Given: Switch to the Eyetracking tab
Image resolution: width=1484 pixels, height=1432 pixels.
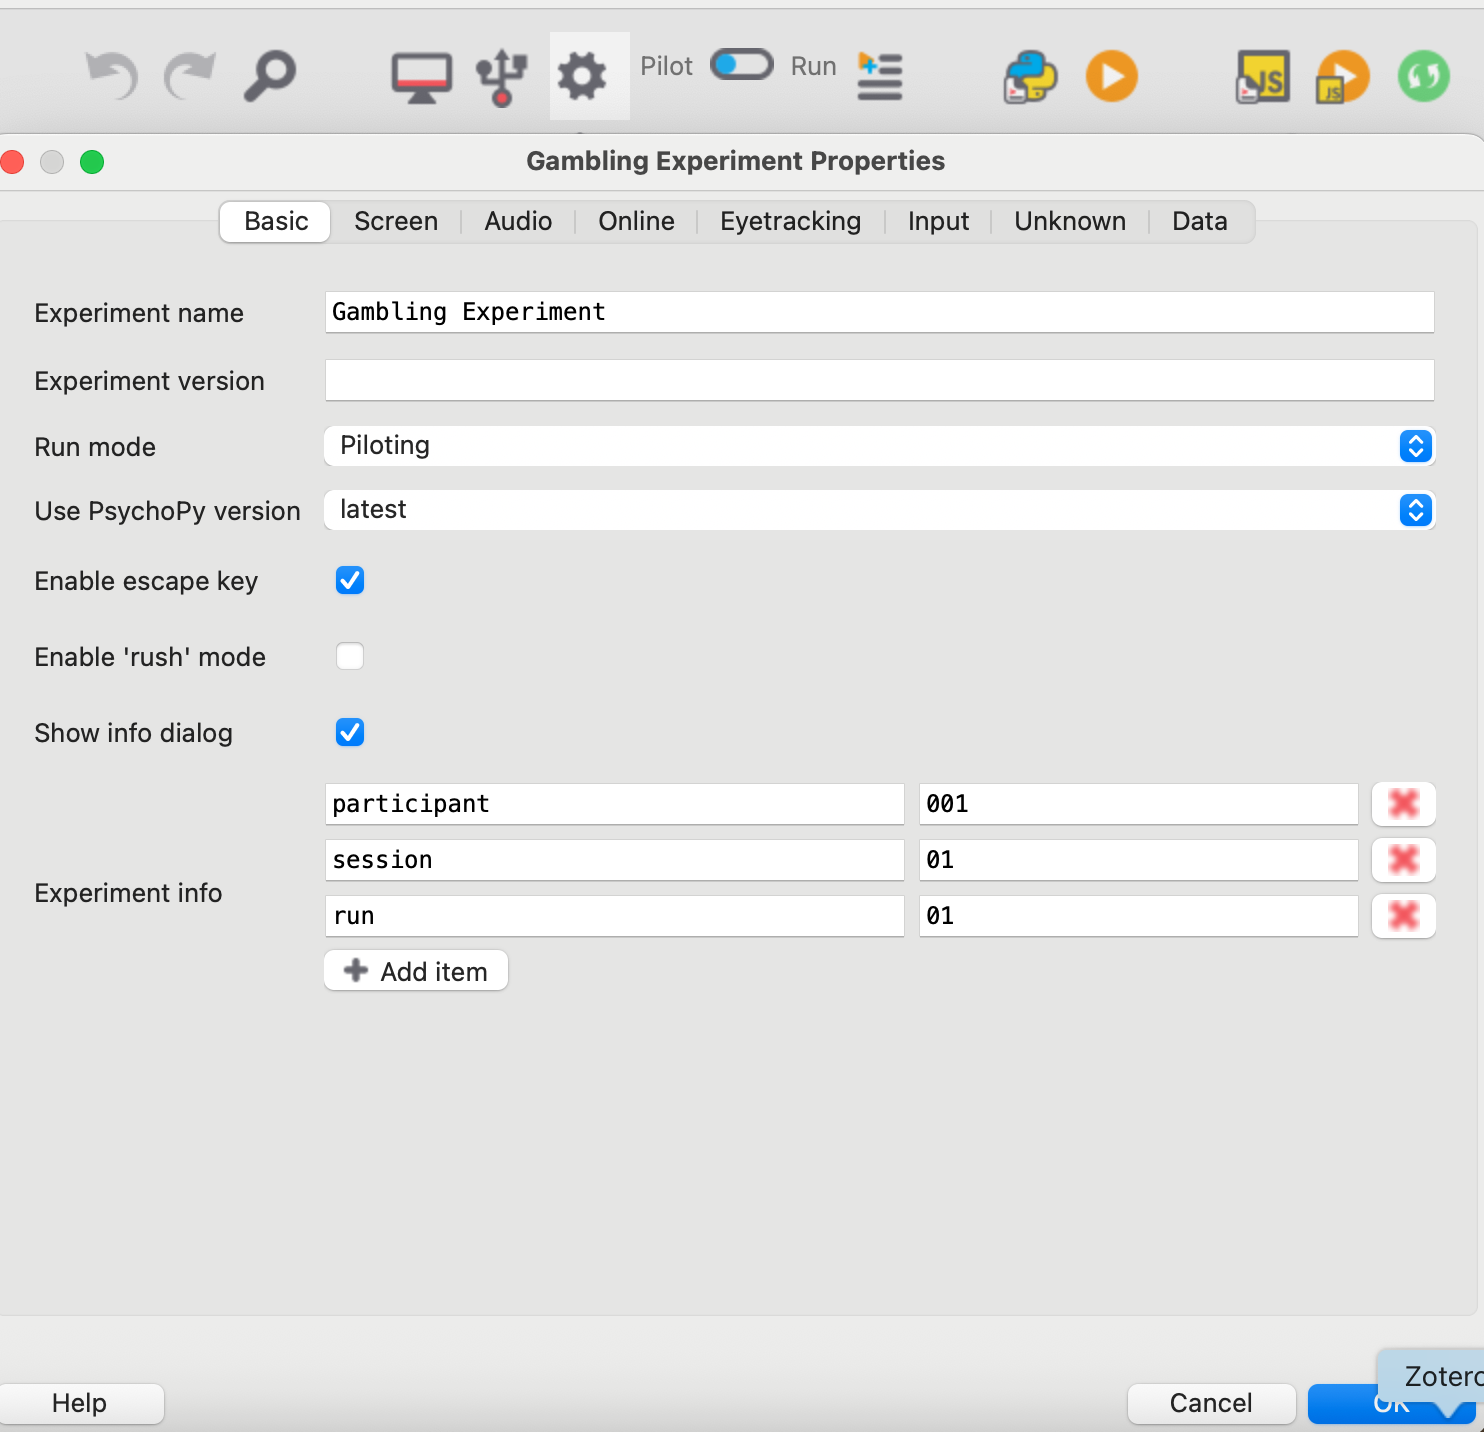Looking at the screenshot, I should (x=790, y=221).
